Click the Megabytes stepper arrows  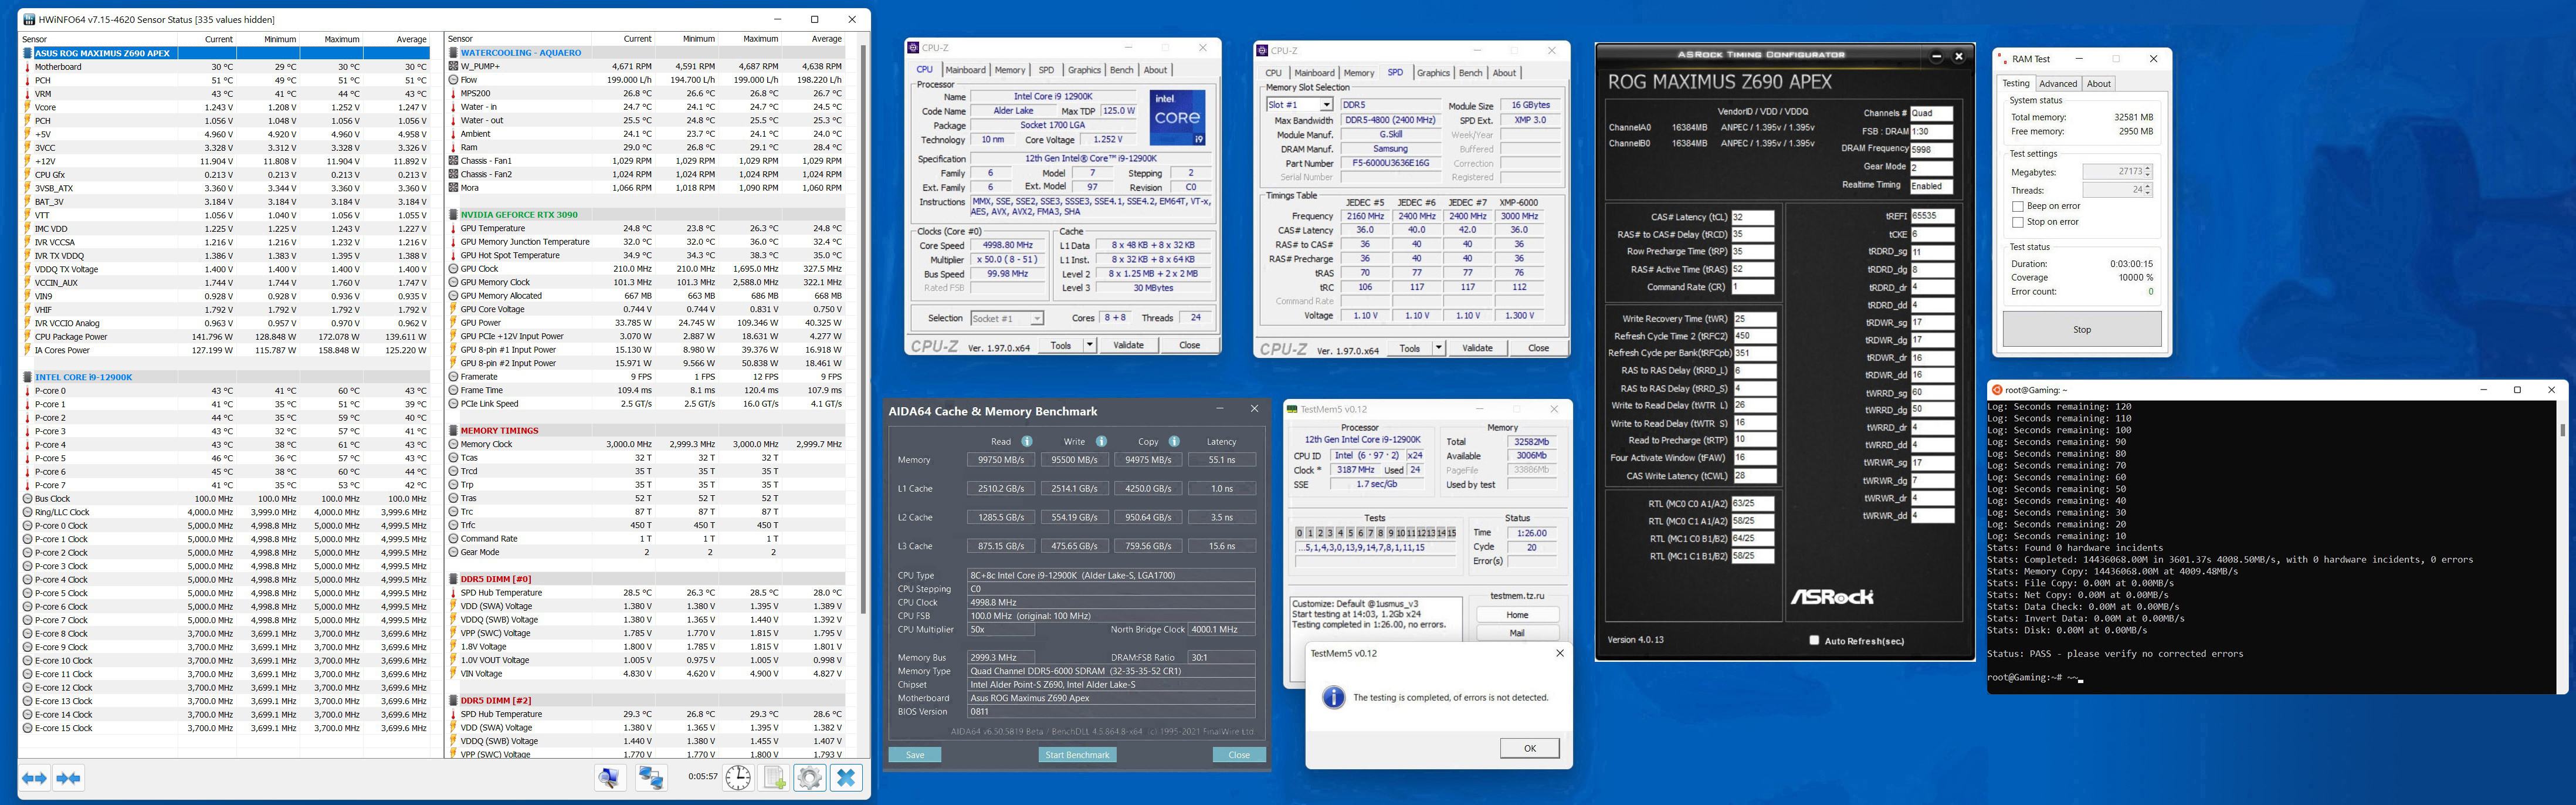[2147, 172]
